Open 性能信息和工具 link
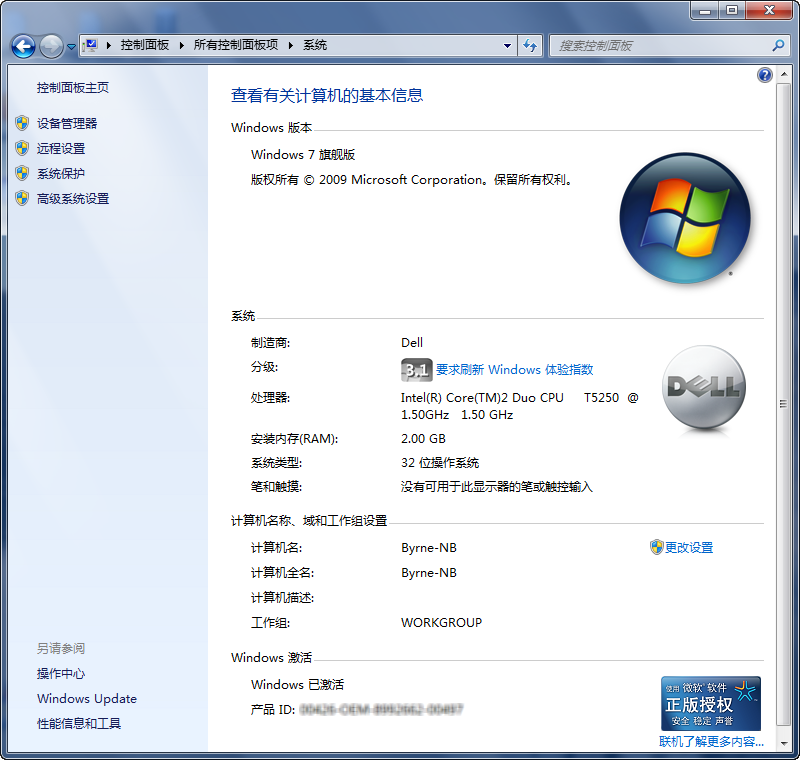This screenshot has width=800, height=760. tap(79, 723)
